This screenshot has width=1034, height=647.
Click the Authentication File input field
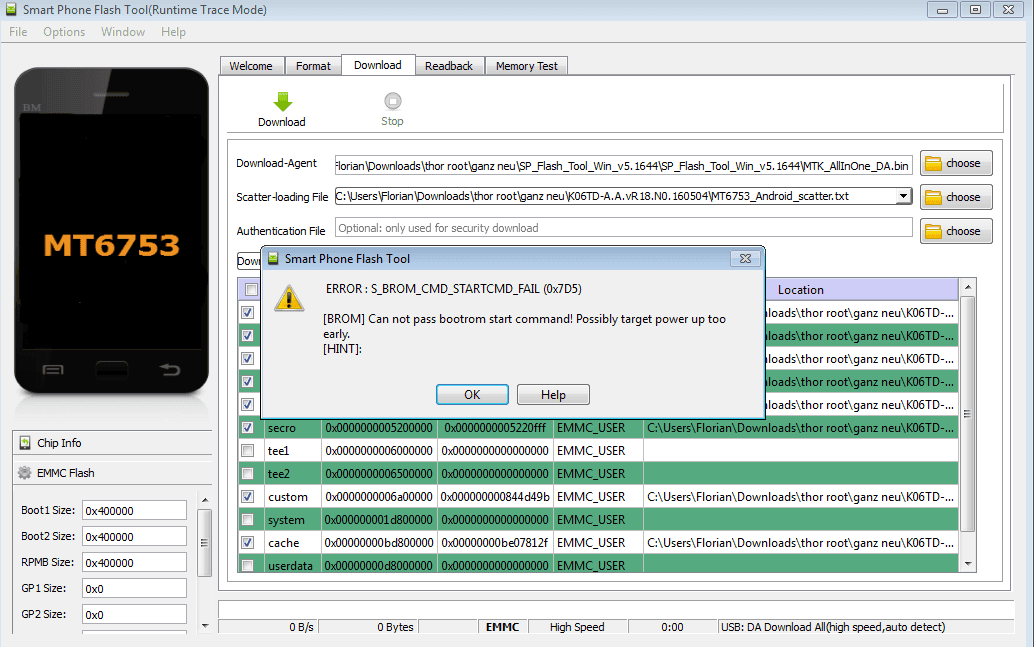click(624, 228)
